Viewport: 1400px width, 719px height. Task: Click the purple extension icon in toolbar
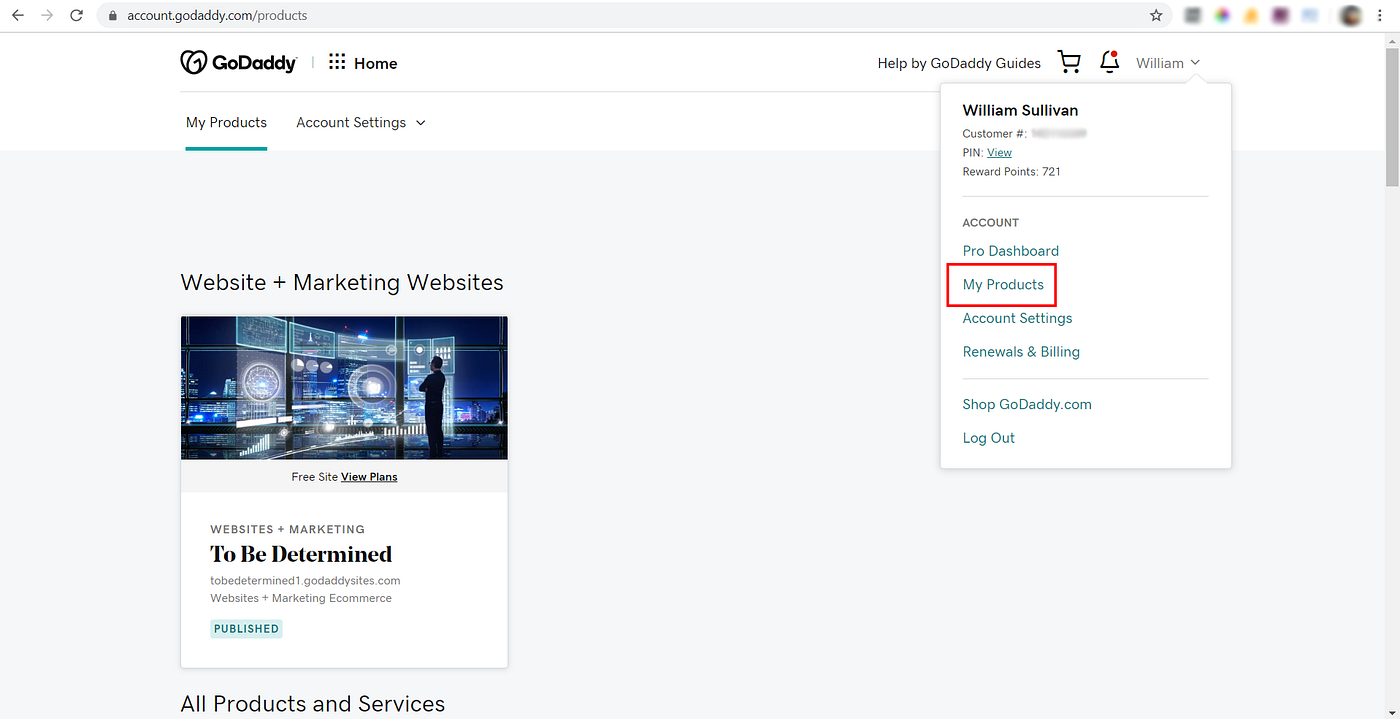(1280, 15)
